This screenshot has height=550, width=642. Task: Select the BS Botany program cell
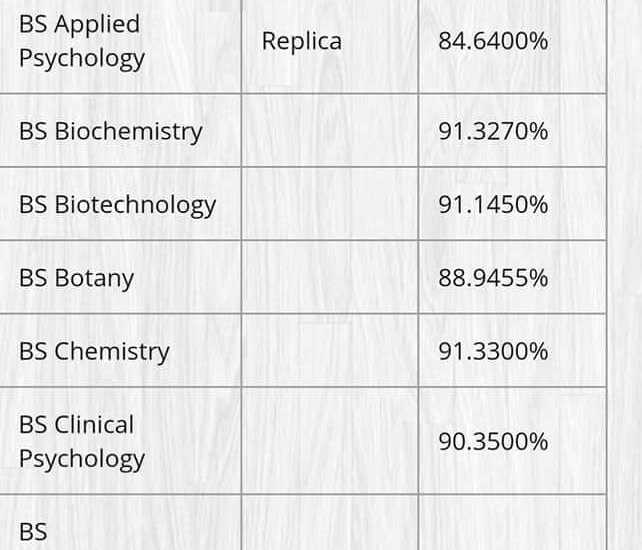click(x=76, y=277)
